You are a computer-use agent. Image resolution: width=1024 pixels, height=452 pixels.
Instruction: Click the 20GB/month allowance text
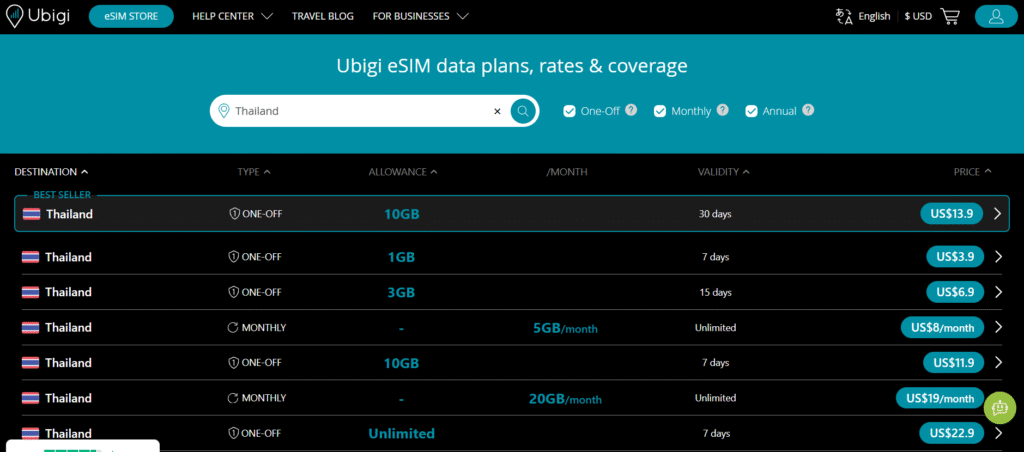[566, 398]
